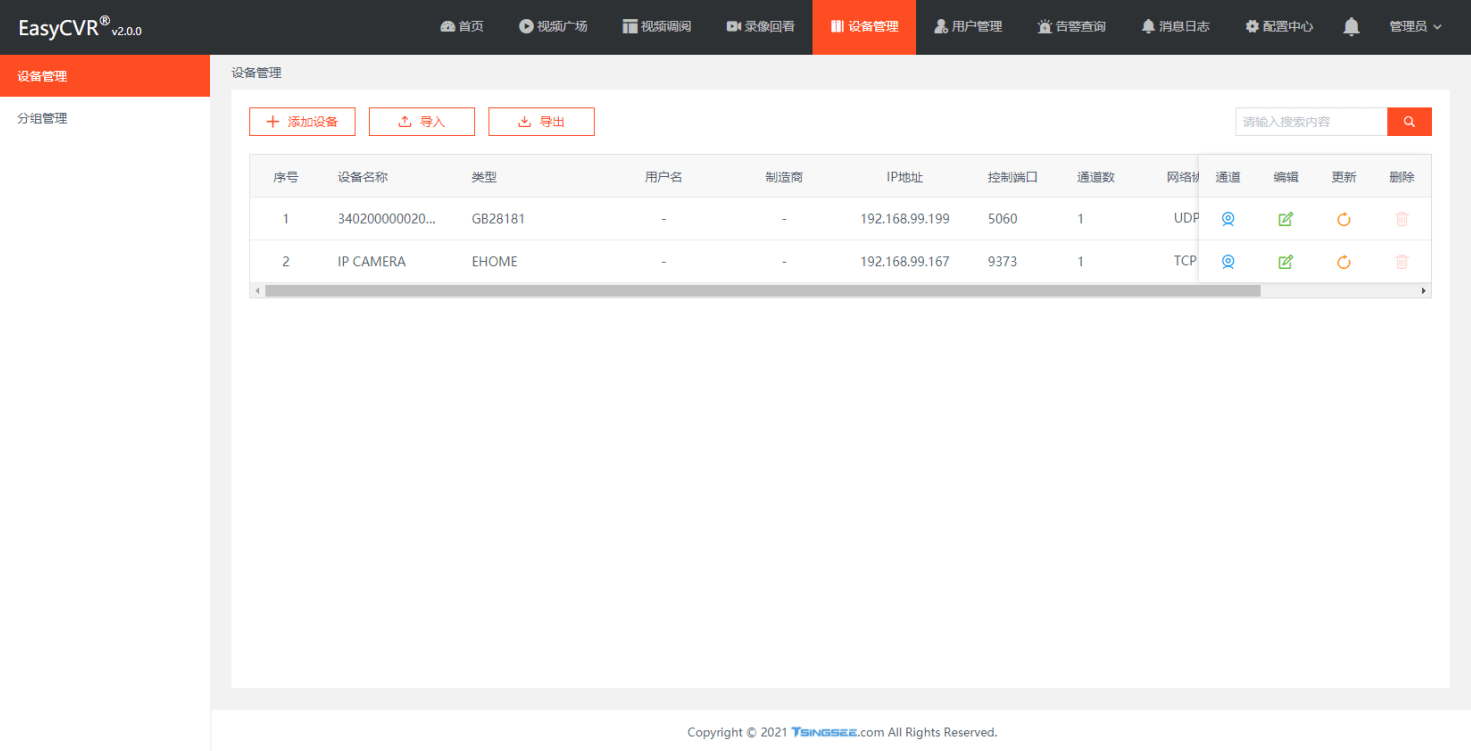Screen dimensions: 1471x751
Task: Focus the 请输入搜索内容 search field
Action: (1311, 122)
